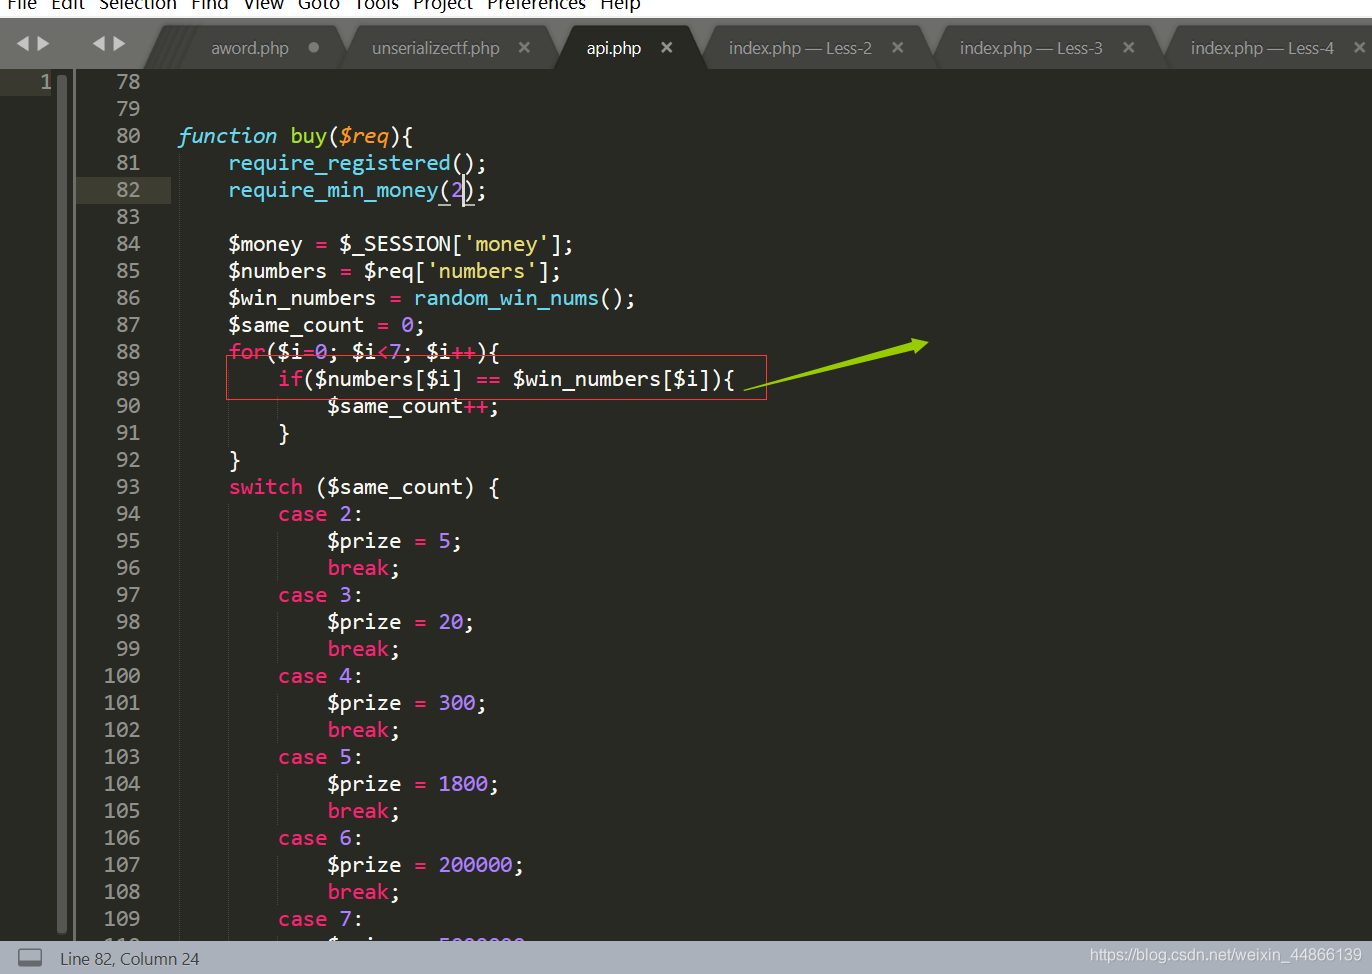Click the left-pointing tab scroll arrow beside aword.php tab
1372x974 pixels.
click(99, 43)
